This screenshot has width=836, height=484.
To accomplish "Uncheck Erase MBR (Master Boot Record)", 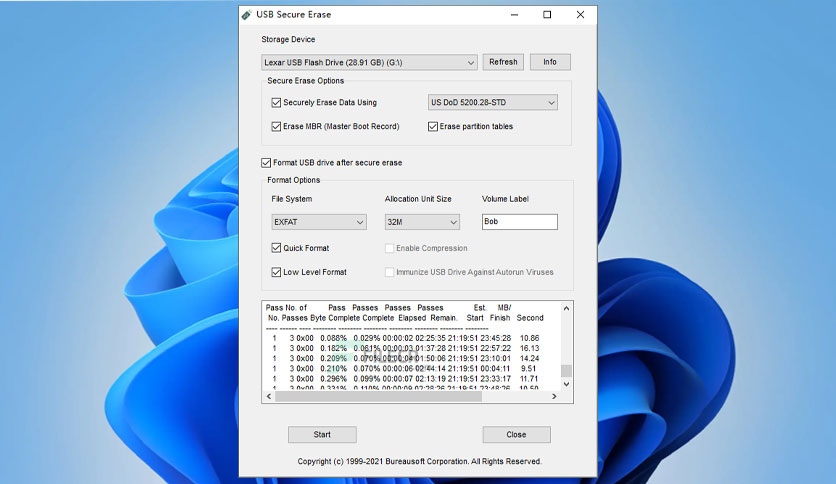I will (277, 127).
